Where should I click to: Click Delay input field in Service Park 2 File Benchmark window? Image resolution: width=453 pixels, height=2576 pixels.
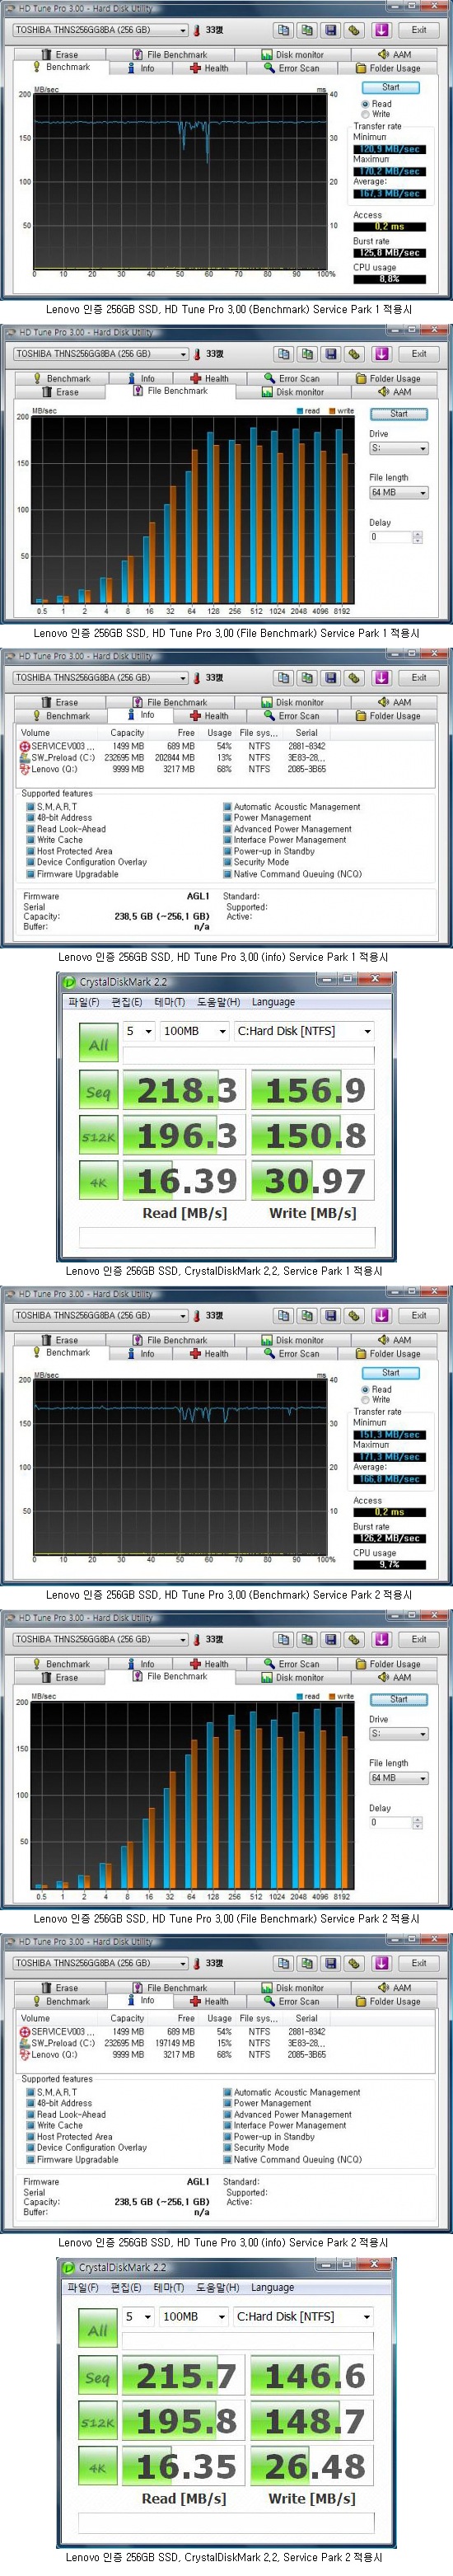click(391, 1823)
